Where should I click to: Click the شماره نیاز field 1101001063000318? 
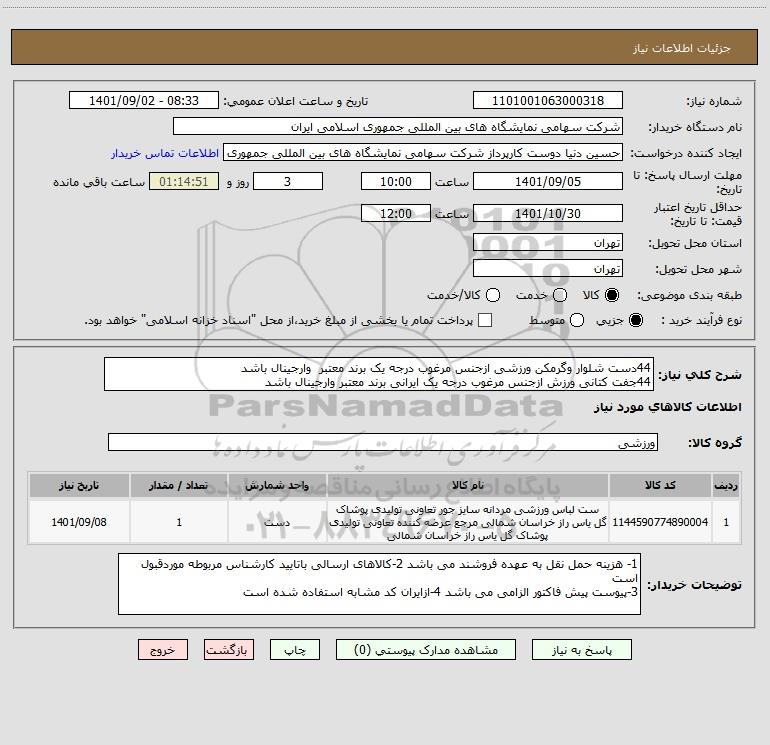pos(548,101)
